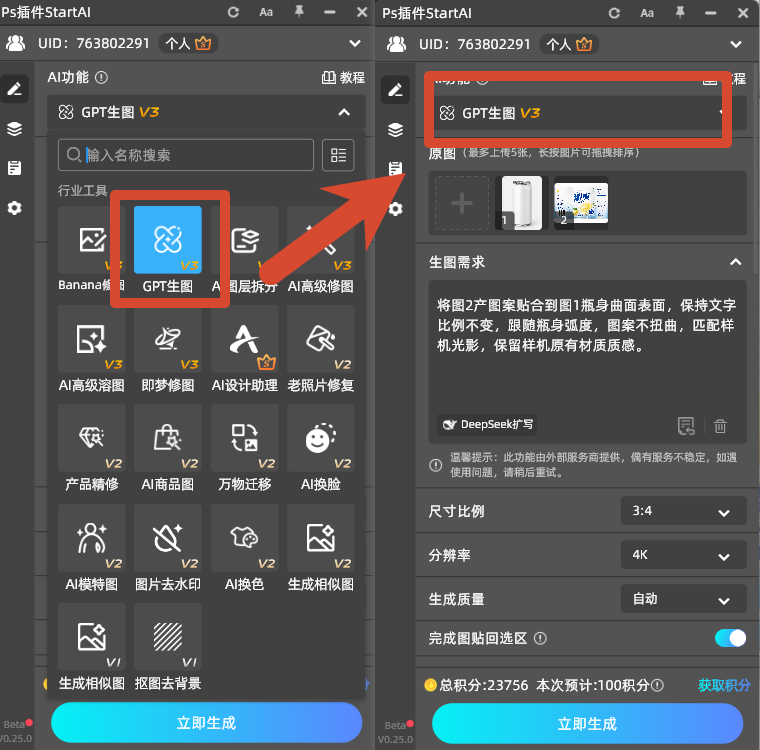Open 生成相似图 V1 tool
Image resolution: width=760 pixels, height=750 pixels.
(x=92, y=637)
